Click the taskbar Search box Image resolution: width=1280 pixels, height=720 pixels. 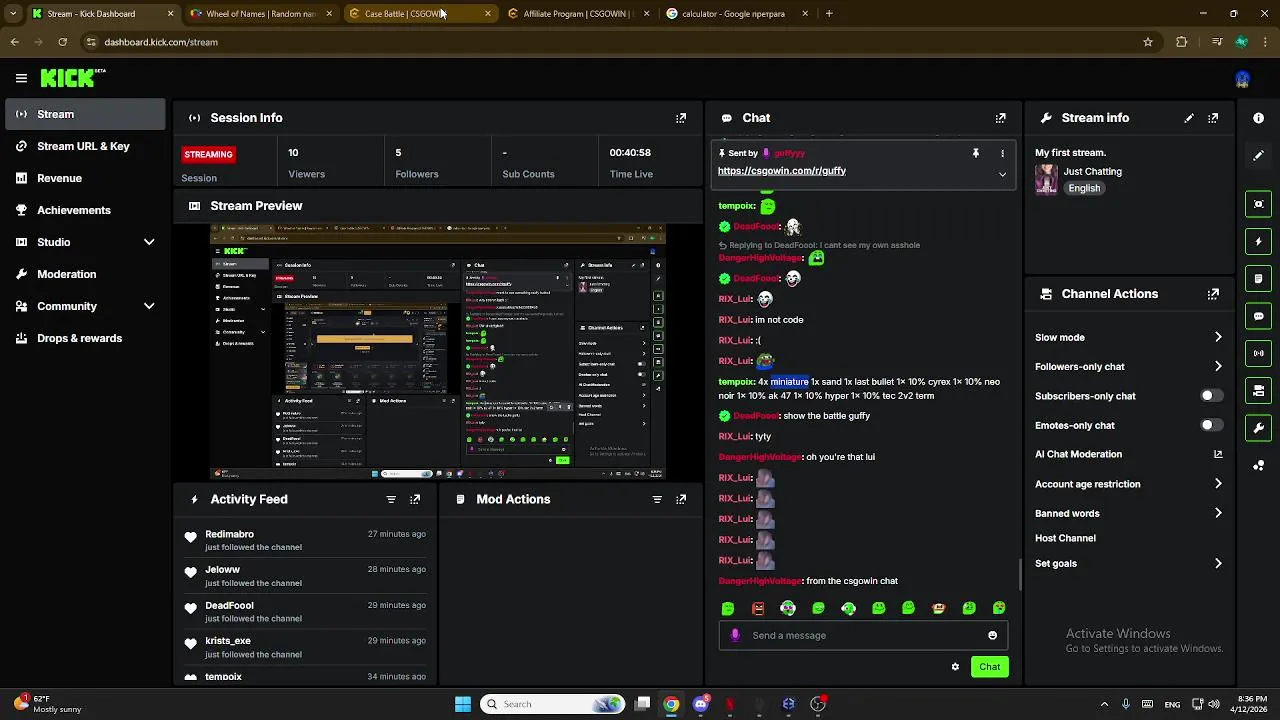tap(552, 704)
